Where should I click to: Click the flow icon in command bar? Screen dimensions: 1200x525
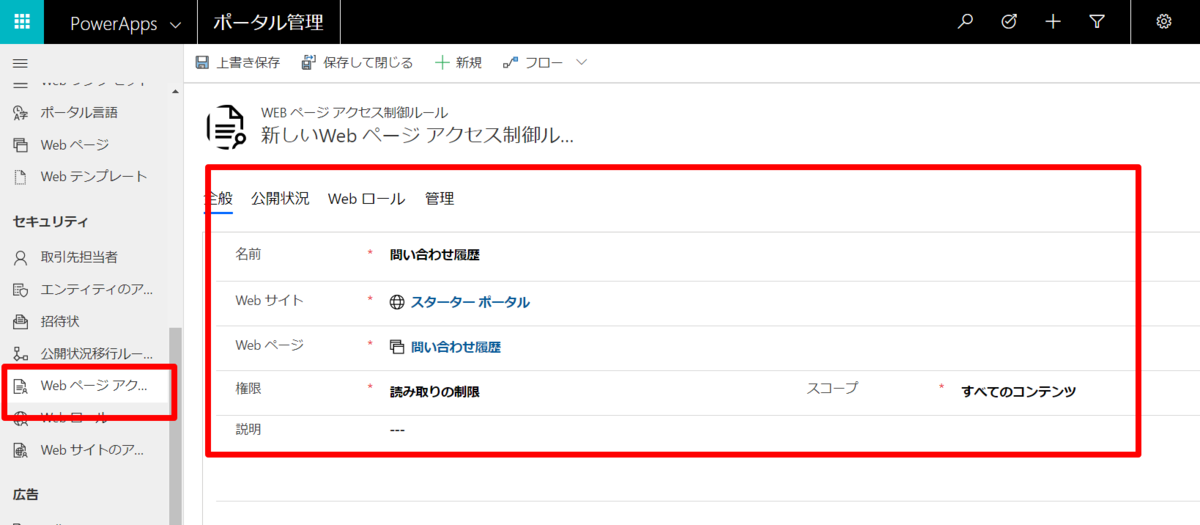point(510,62)
